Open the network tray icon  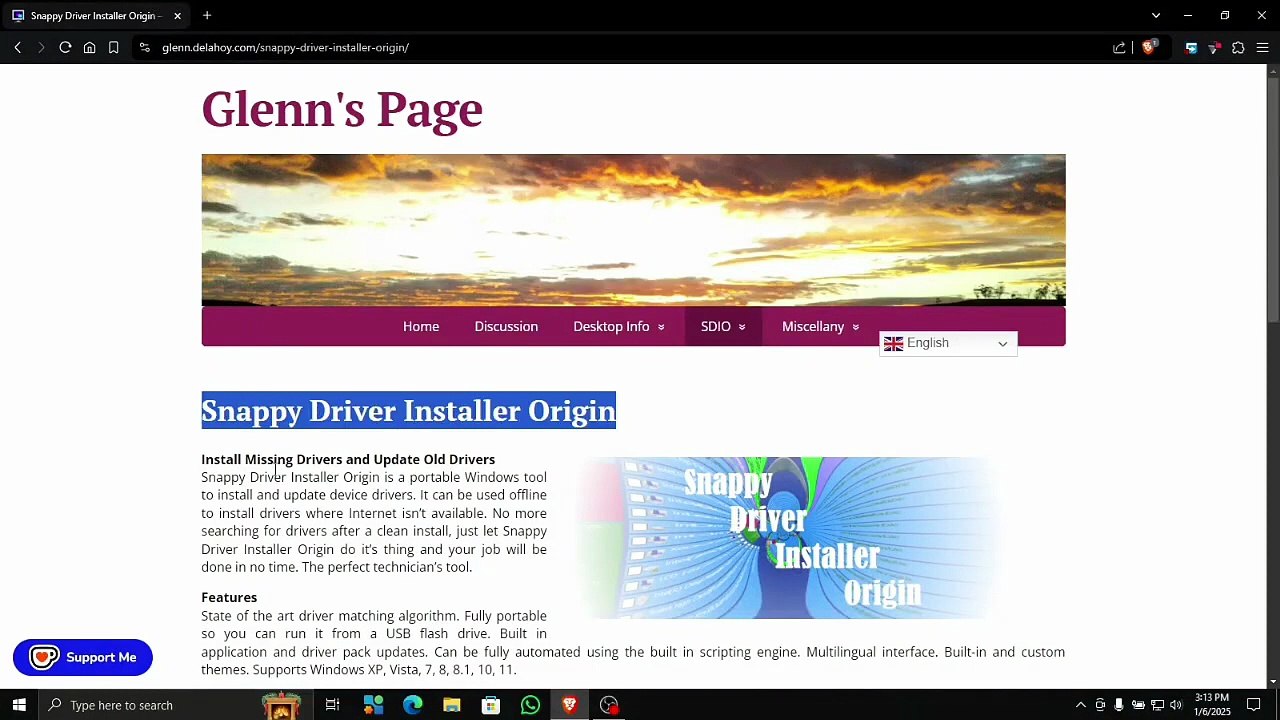pos(1157,705)
